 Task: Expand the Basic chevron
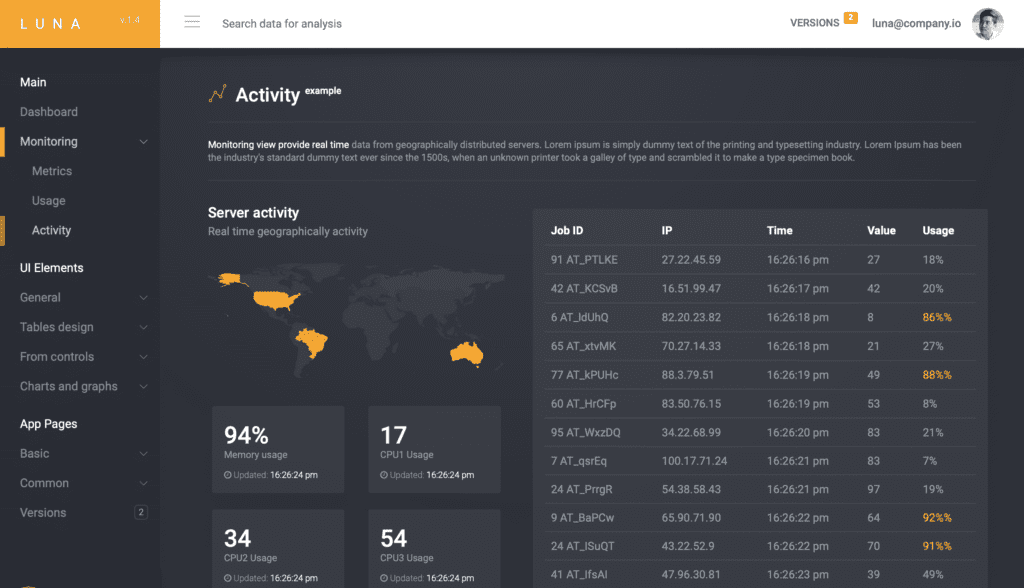point(143,454)
